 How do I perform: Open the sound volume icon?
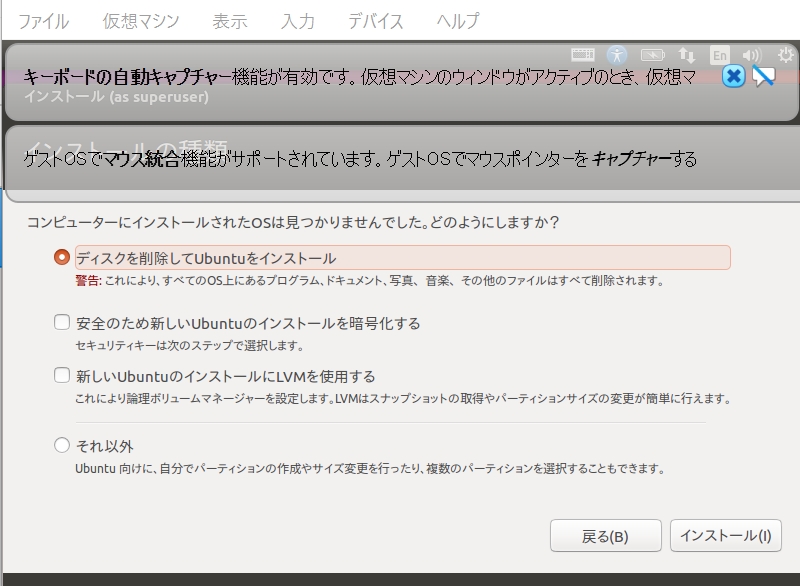click(752, 55)
